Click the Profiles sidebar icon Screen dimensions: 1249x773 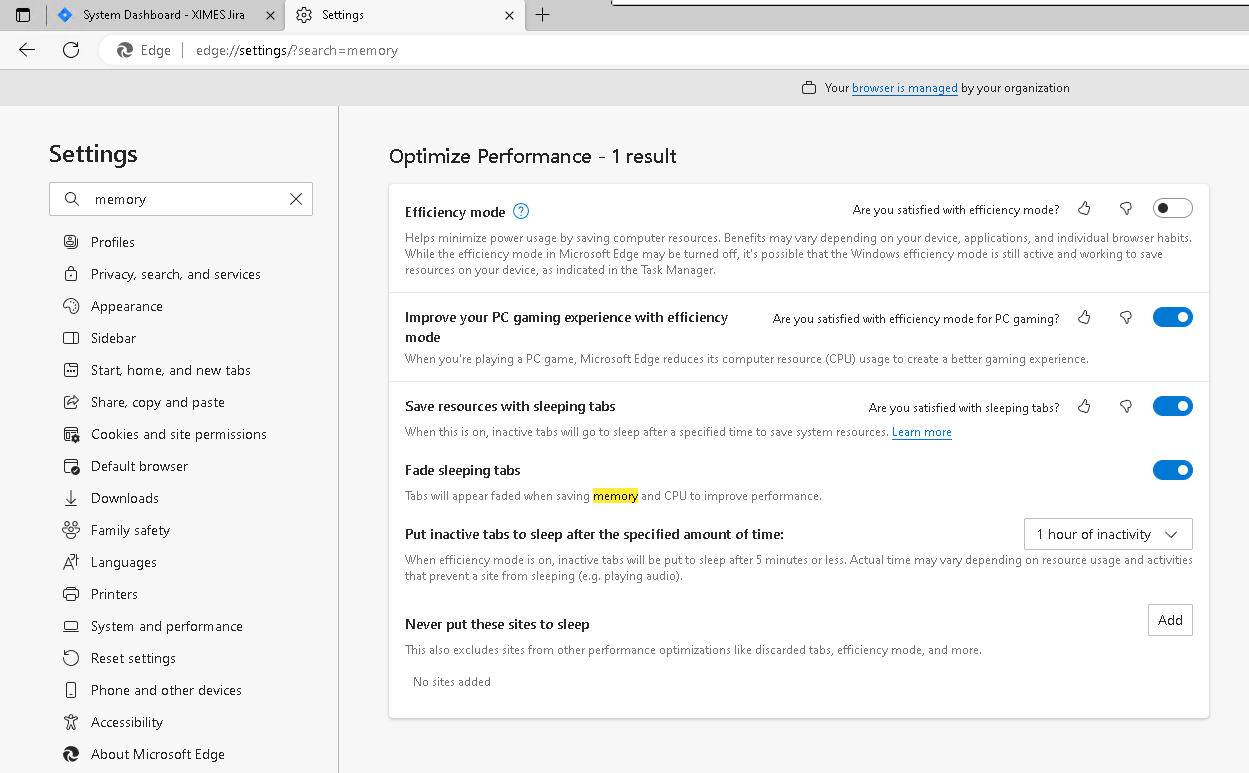click(x=71, y=242)
